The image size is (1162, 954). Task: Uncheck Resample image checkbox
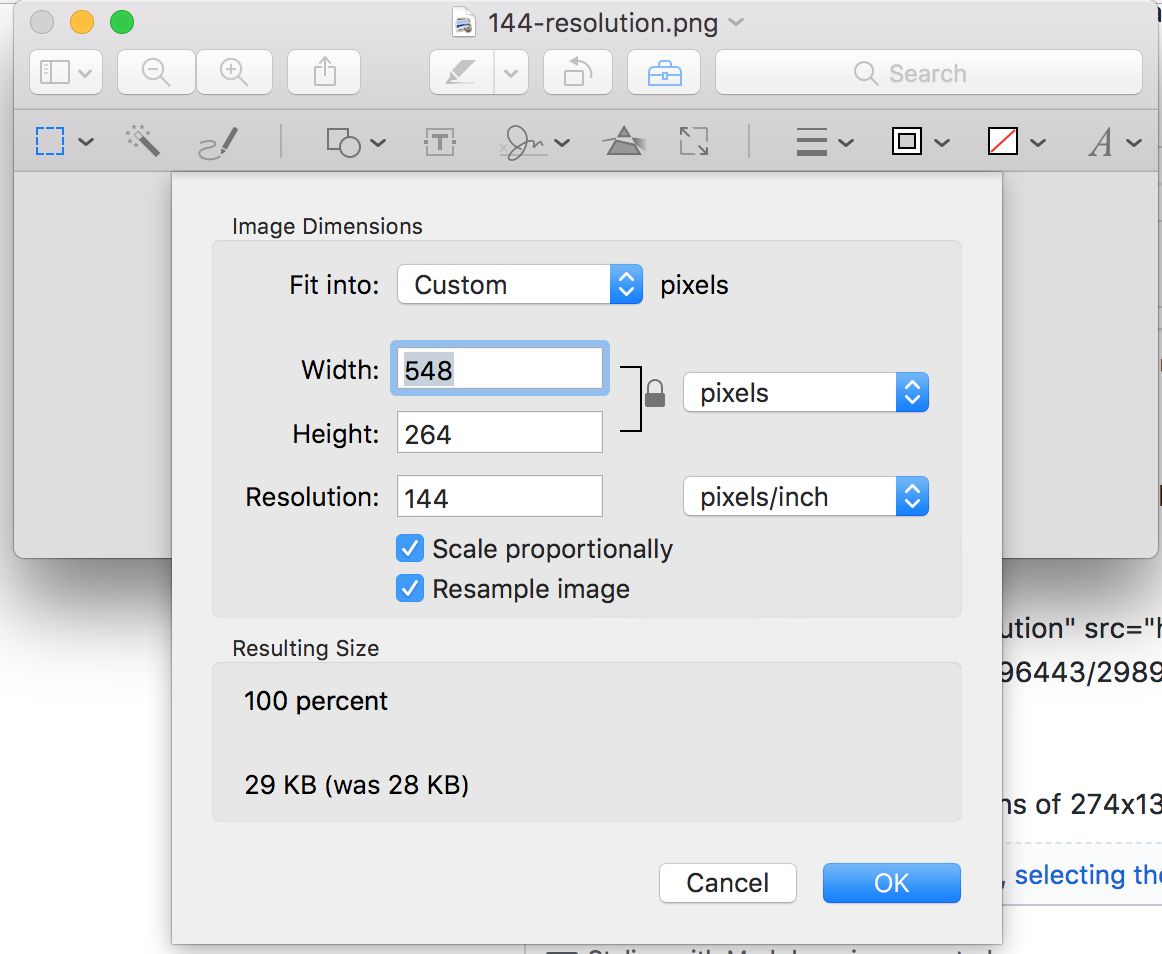[x=410, y=589]
